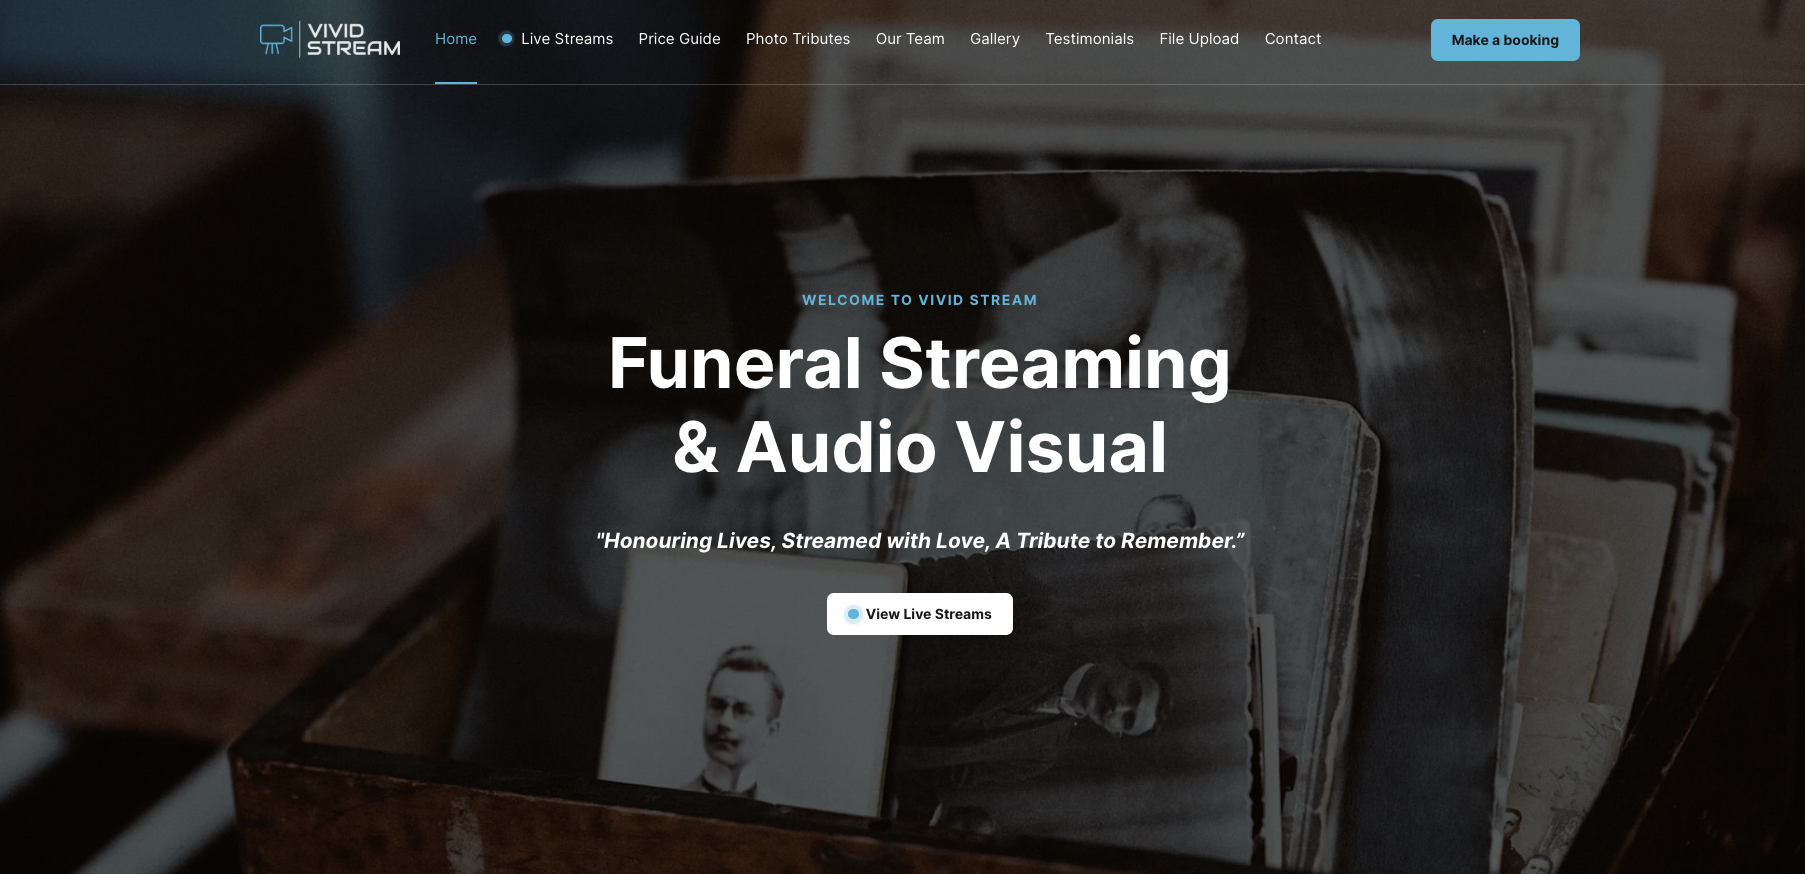
Task: Open Live Streams in navigation bar
Action: coord(556,39)
